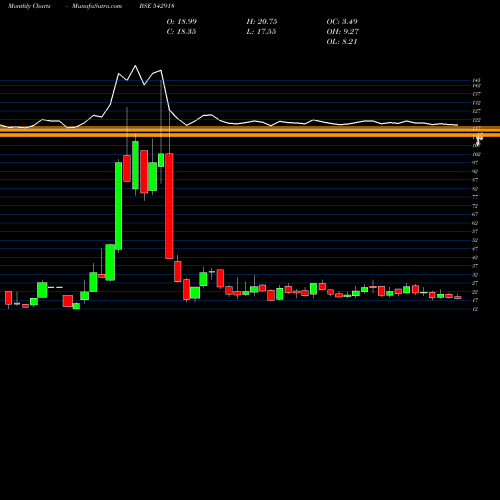Click the last candlestick on the right

[458, 297]
